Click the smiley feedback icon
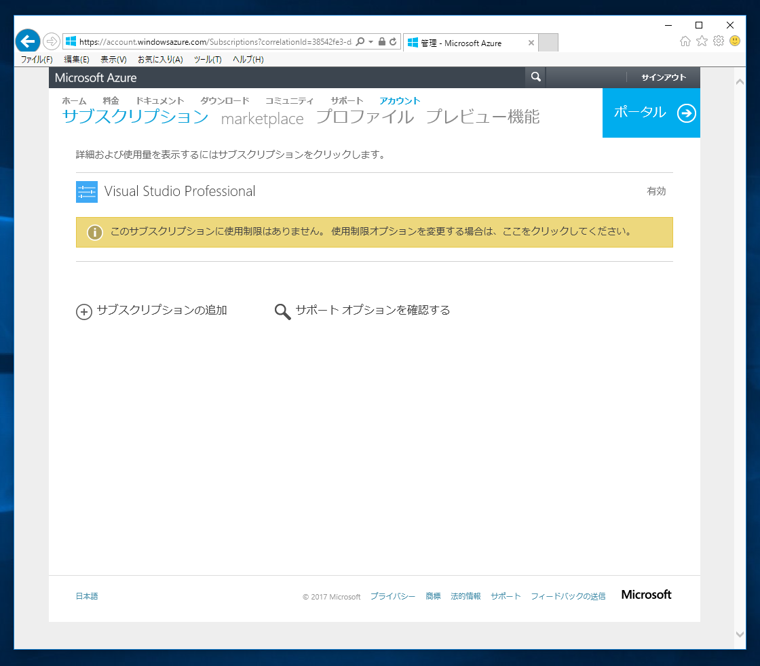Image resolution: width=760 pixels, height=666 pixels. (x=735, y=41)
